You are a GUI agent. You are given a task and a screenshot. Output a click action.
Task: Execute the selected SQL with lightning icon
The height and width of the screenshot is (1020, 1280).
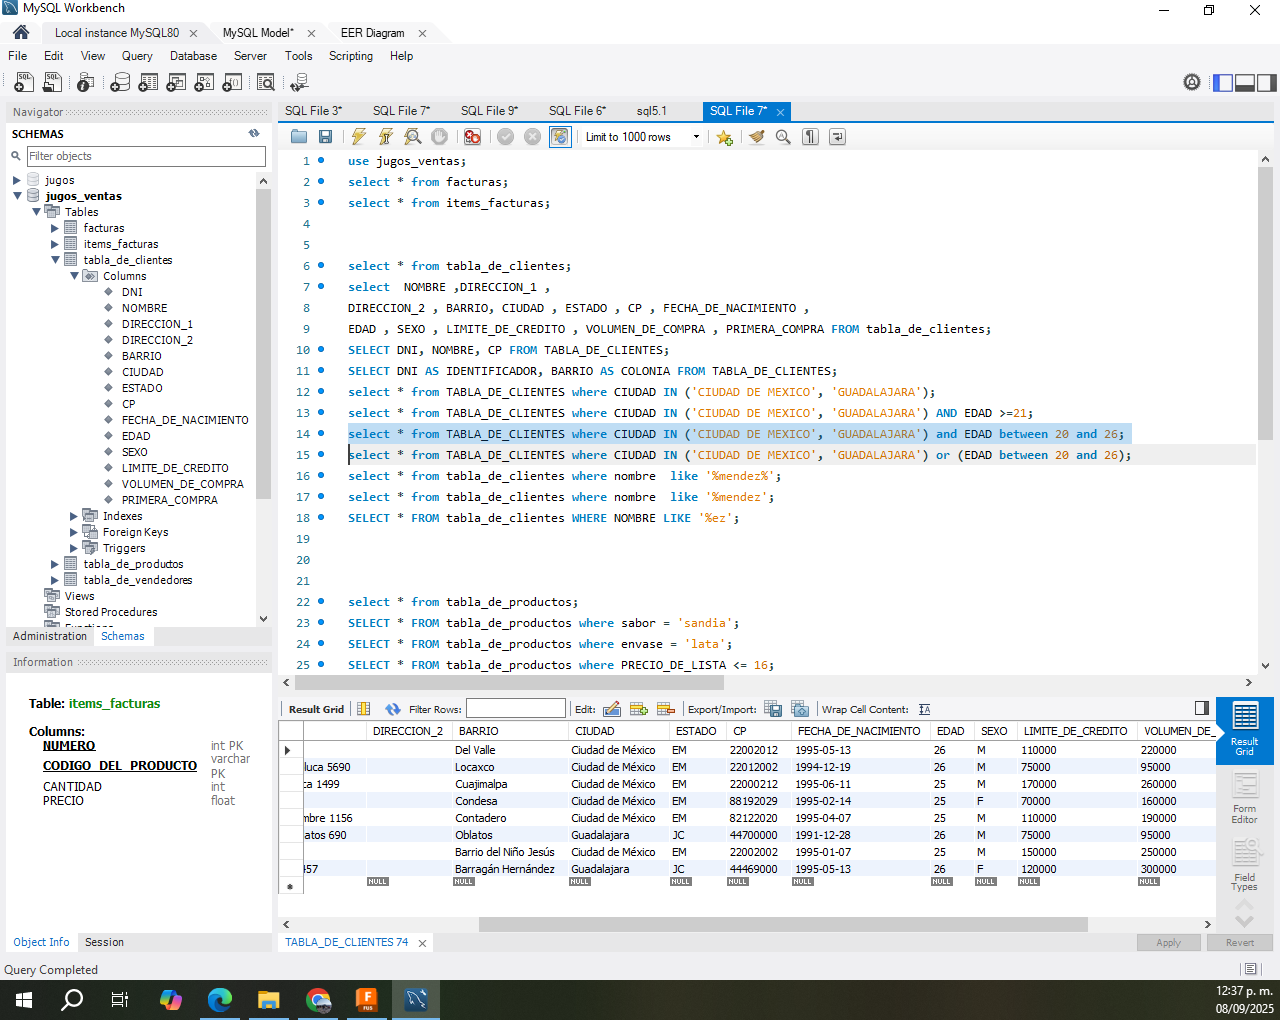(359, 137)
